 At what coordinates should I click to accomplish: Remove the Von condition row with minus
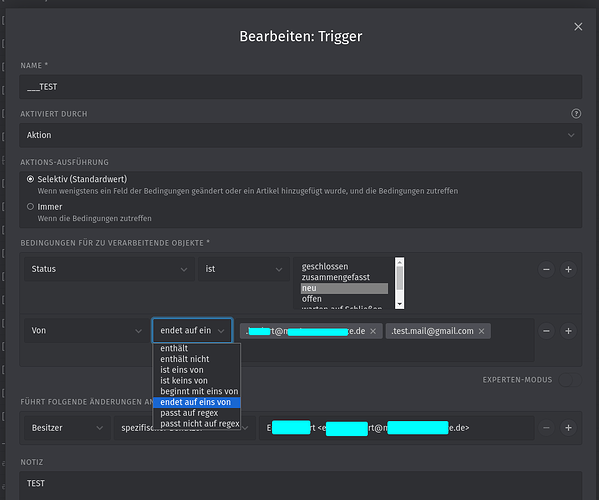pyautogui.click(x=546, y=331)
